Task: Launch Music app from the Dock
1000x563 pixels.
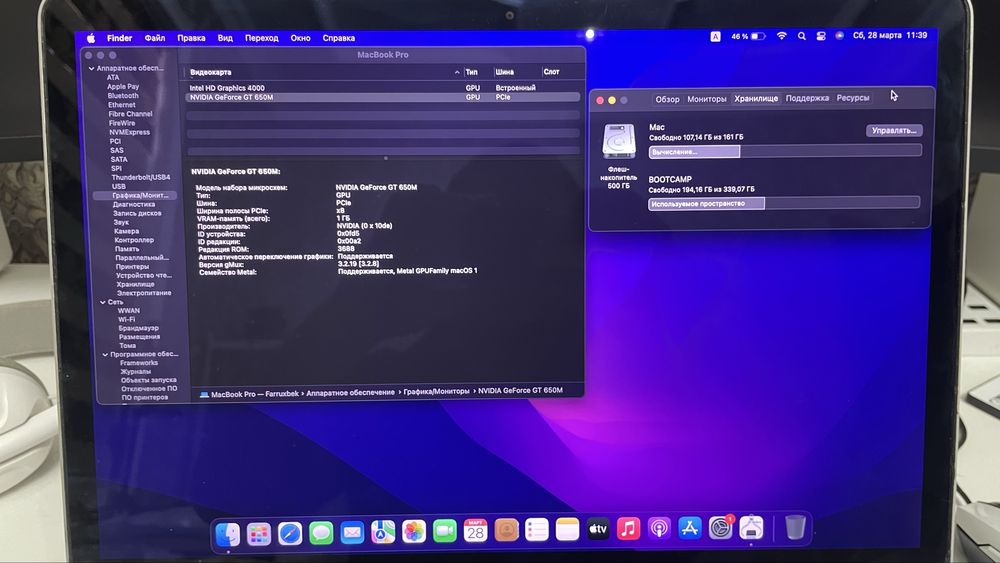Action: tap(628, 528)
